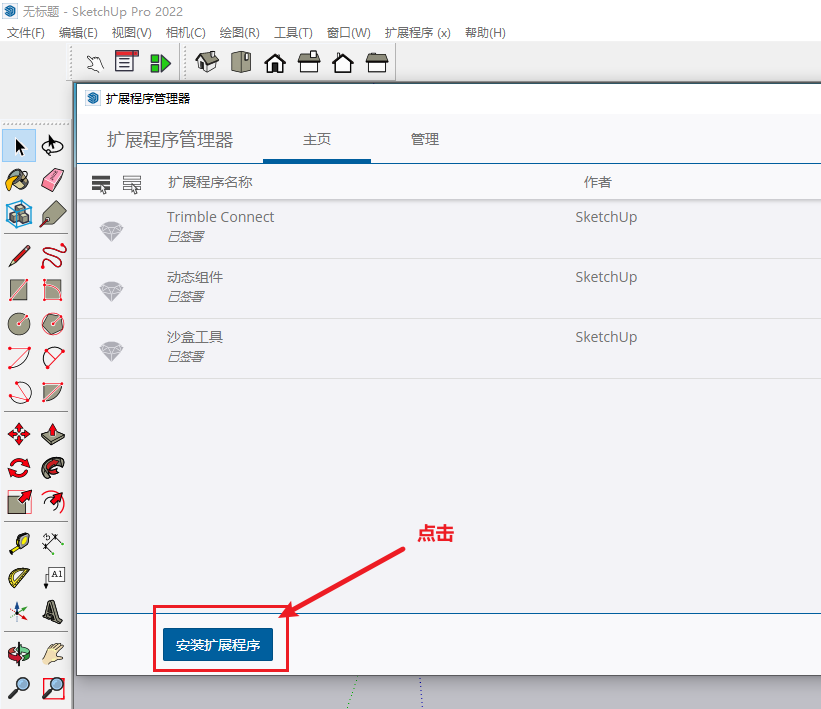Click the 3D Text tool
The height and width of the screenshot is (709, 821).
(53, 612)
